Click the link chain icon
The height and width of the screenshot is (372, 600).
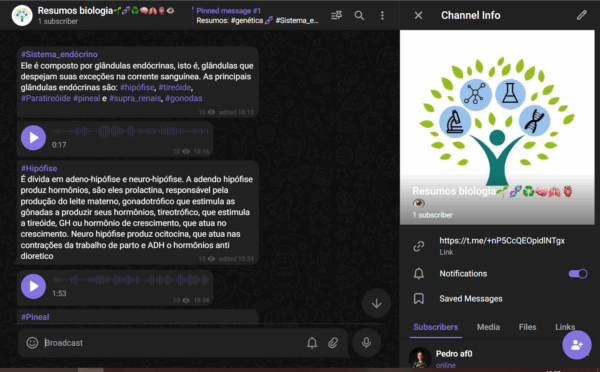pos(419,246)
